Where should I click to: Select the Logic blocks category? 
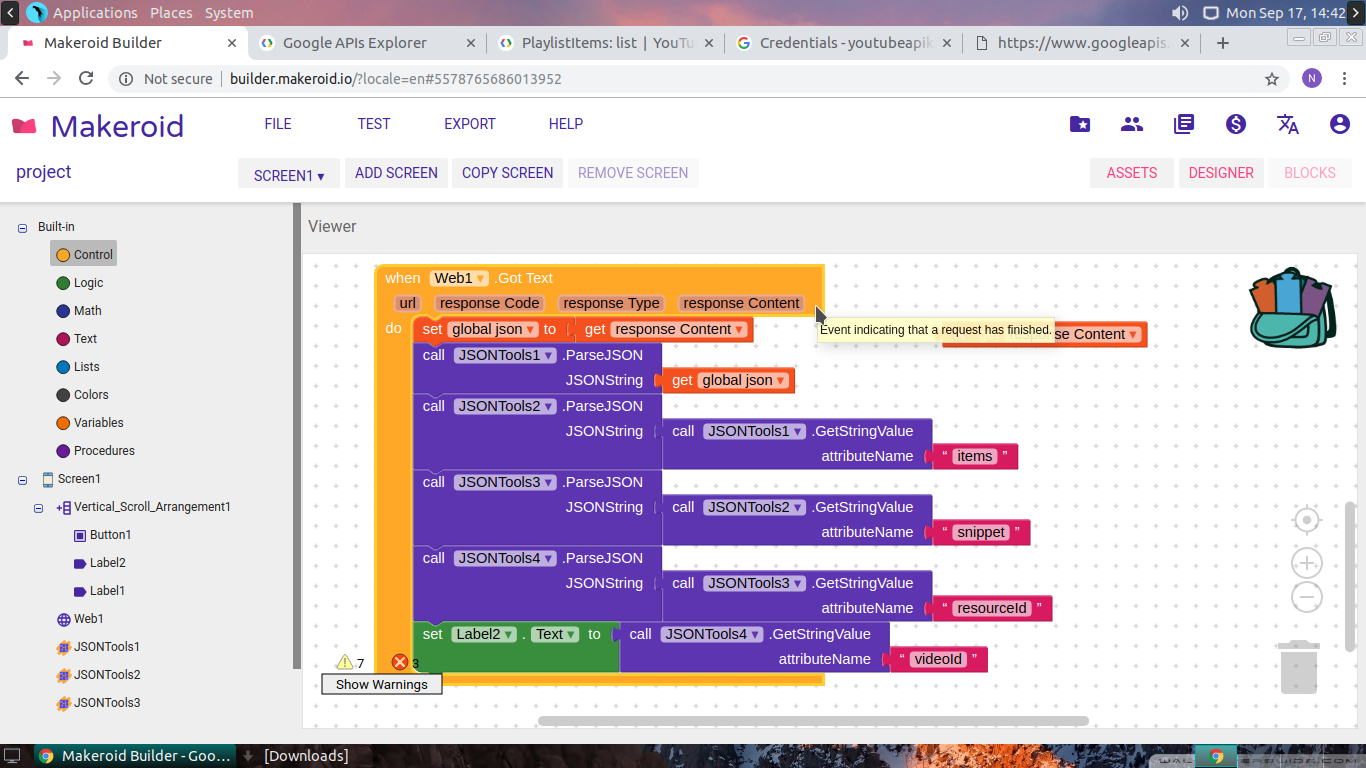tap(80, 283)
